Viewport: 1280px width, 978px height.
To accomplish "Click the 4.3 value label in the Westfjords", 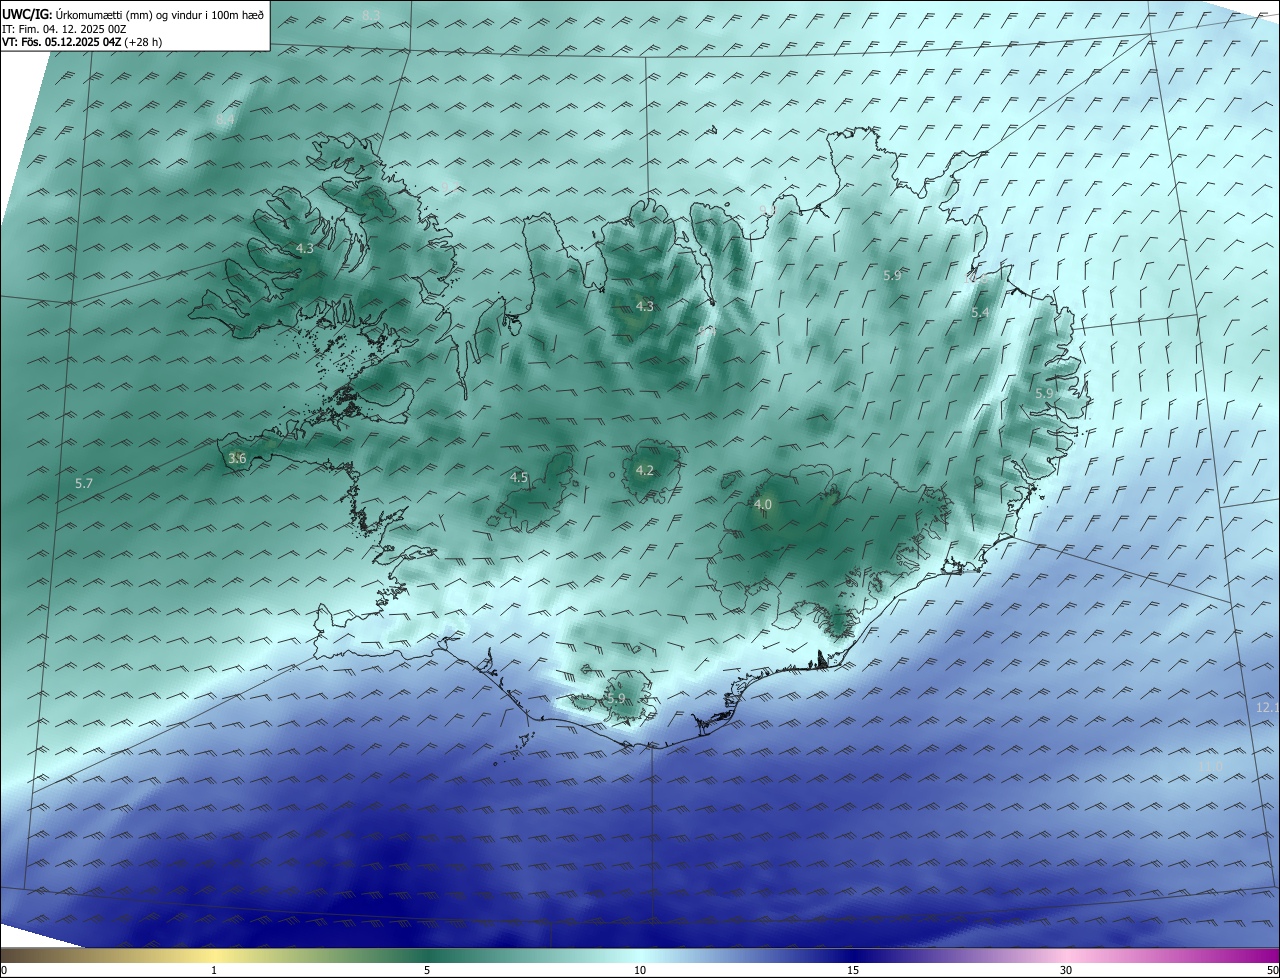I will (x=305, y=248).
